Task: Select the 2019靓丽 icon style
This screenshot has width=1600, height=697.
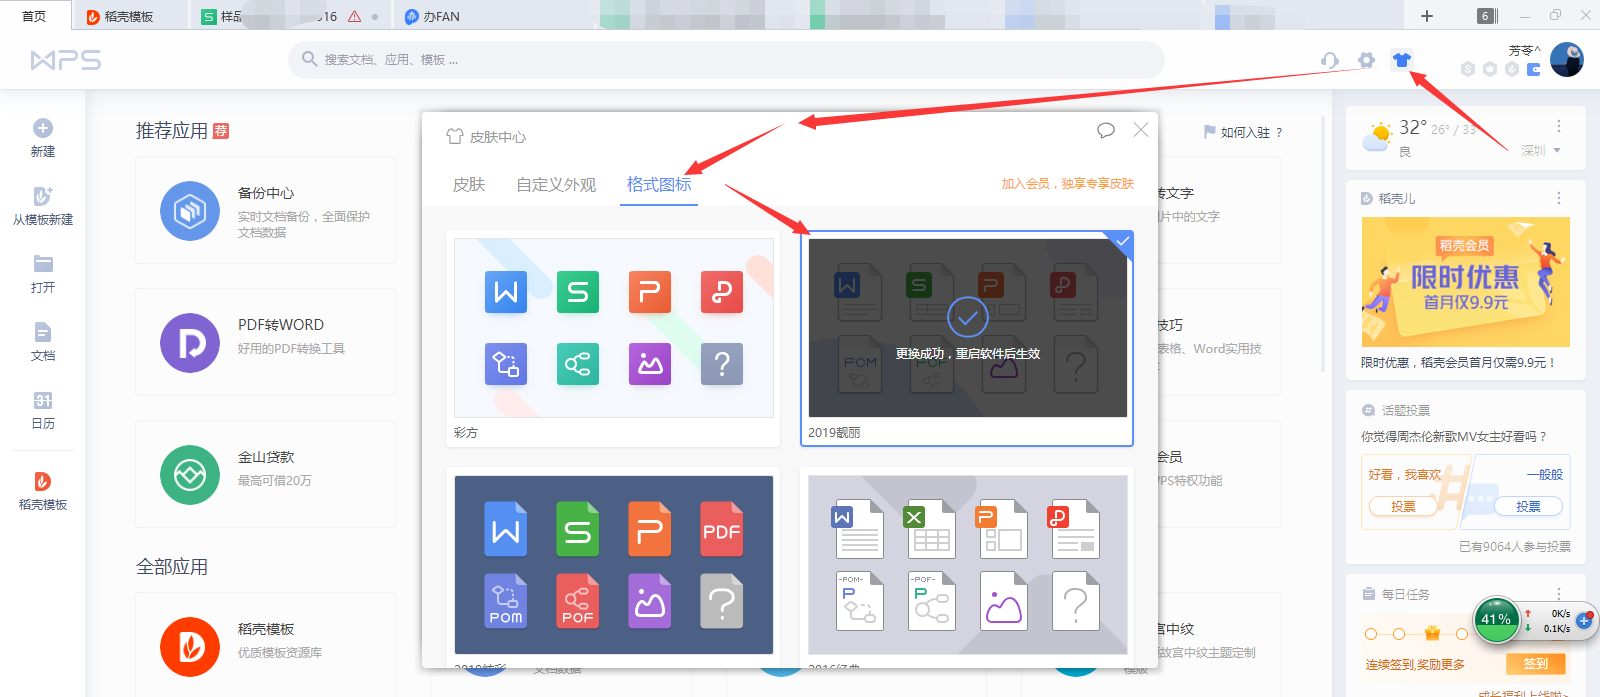Action: [x=967, y=328]
